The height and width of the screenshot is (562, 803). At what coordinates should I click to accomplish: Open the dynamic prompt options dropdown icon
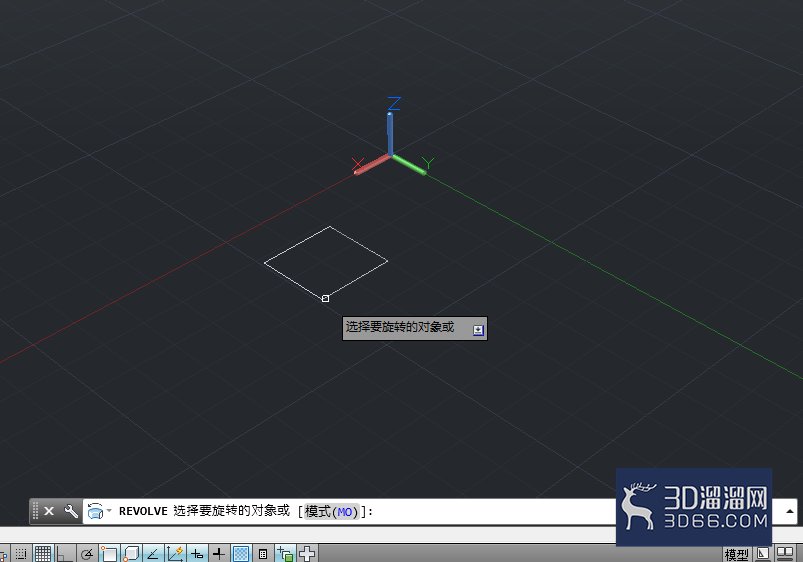coord(478,330)
